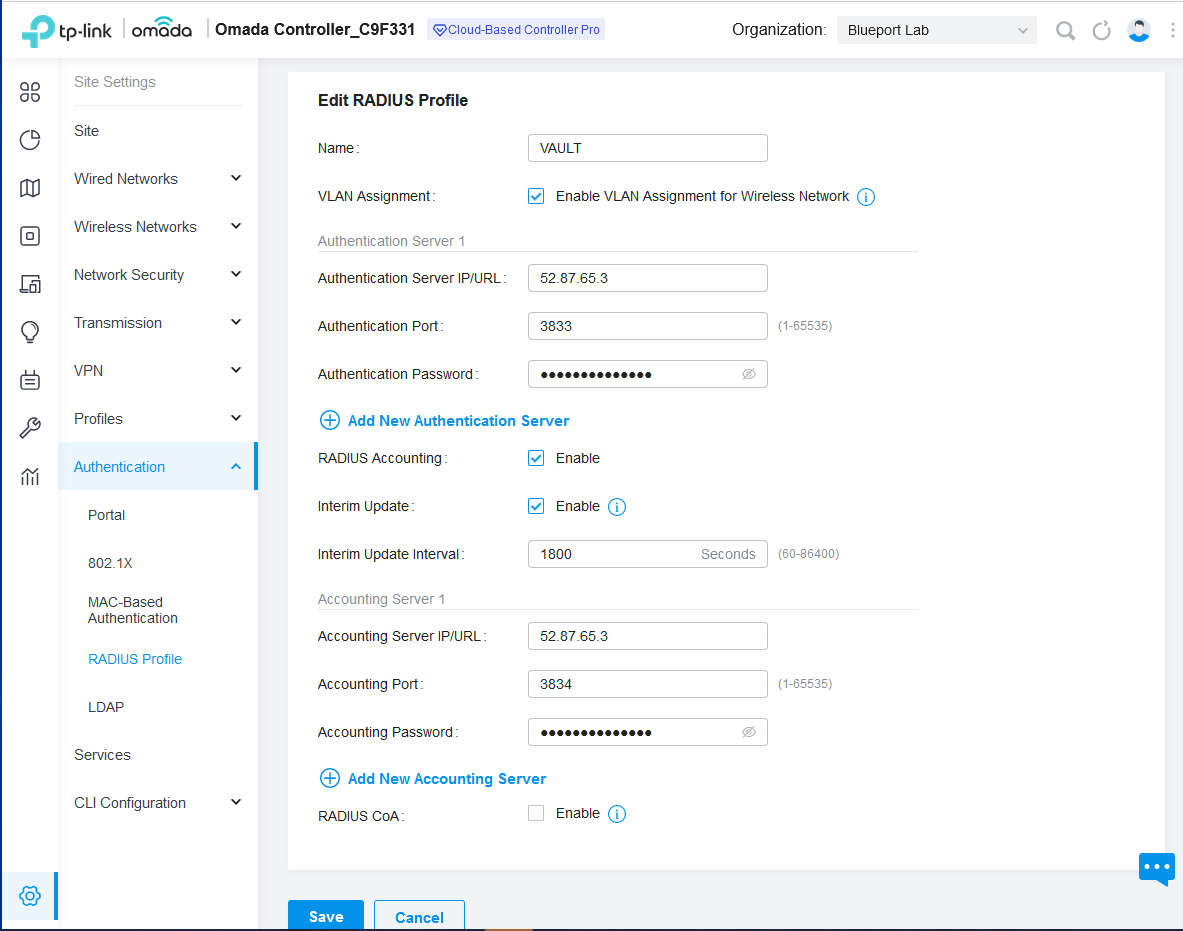The height and width of the screenshot is (931, 1183).
Task: Open the chat support bubble icon
Action: pyautogui.click(x=1156, y=867)
